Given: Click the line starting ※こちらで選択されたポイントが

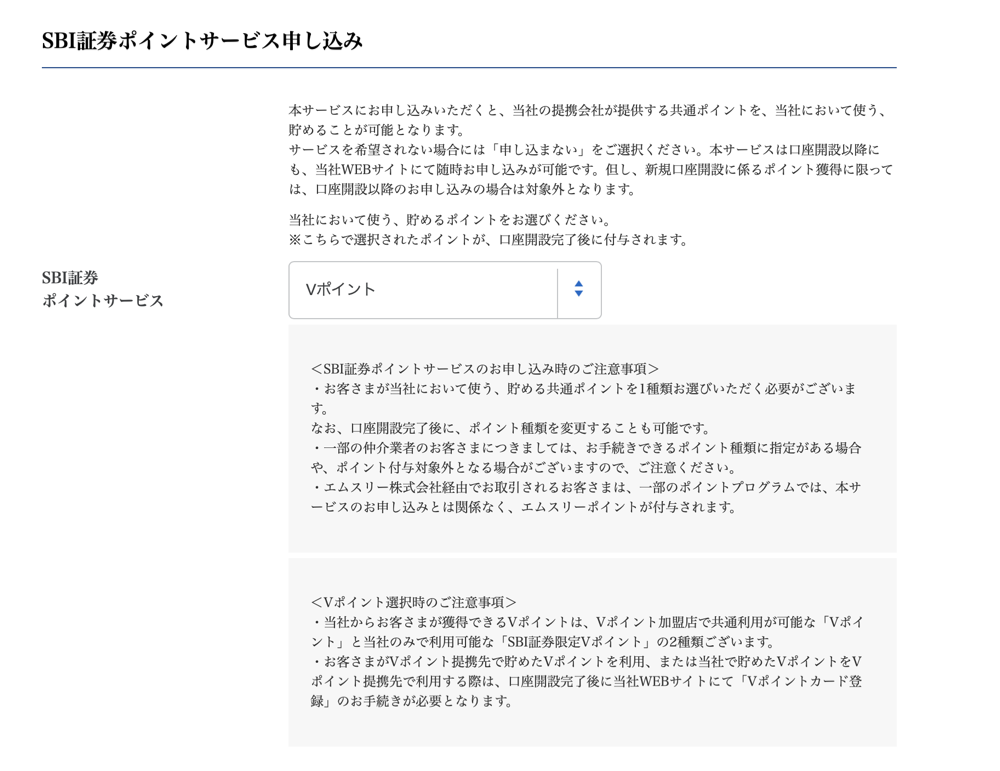Looking at the screenshot, I should tap(489, 240).
